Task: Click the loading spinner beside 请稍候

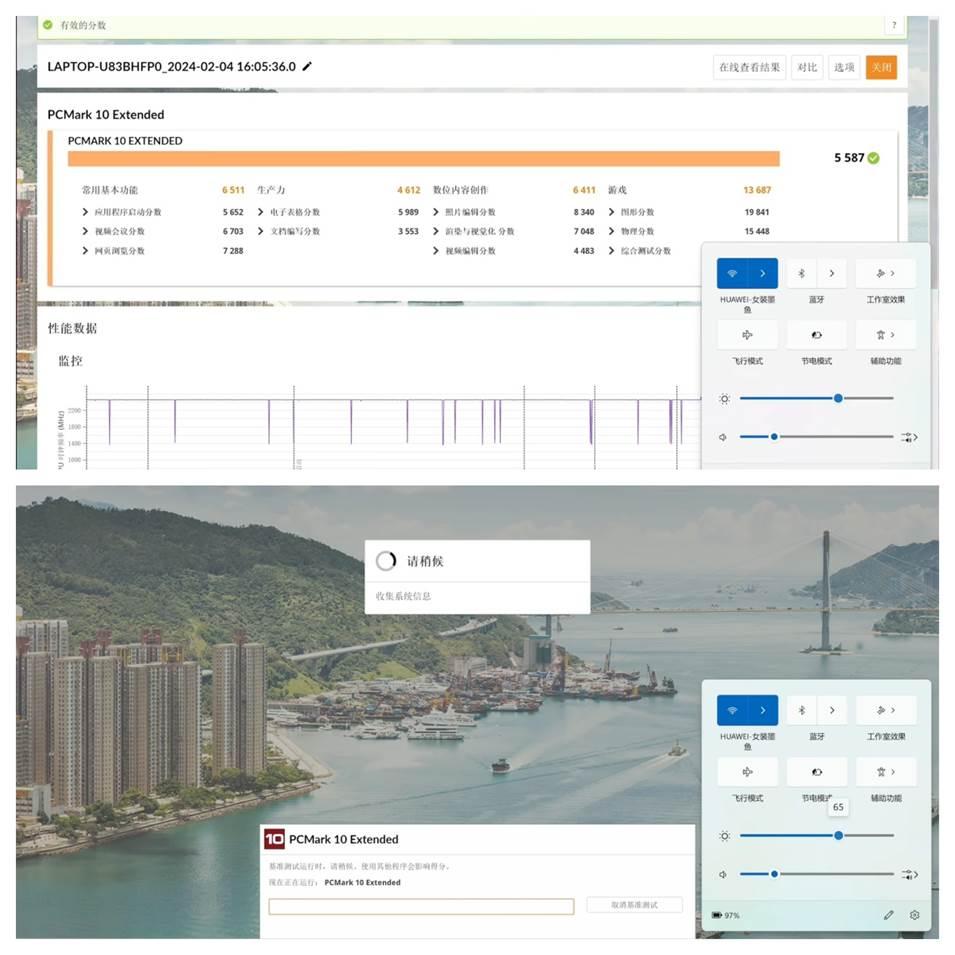Action: click(386, 561)
